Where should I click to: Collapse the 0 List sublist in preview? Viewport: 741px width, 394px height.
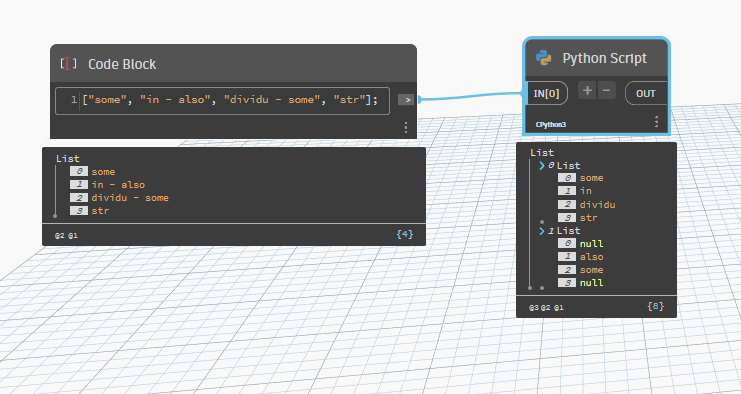(x=542, y=166)
